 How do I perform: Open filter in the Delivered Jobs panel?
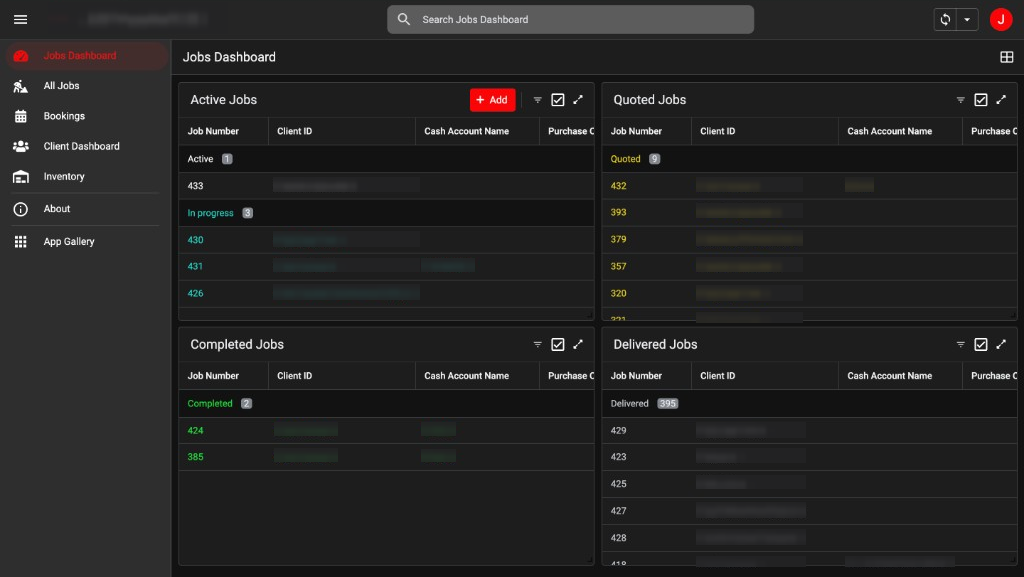[x=961, y=345]
